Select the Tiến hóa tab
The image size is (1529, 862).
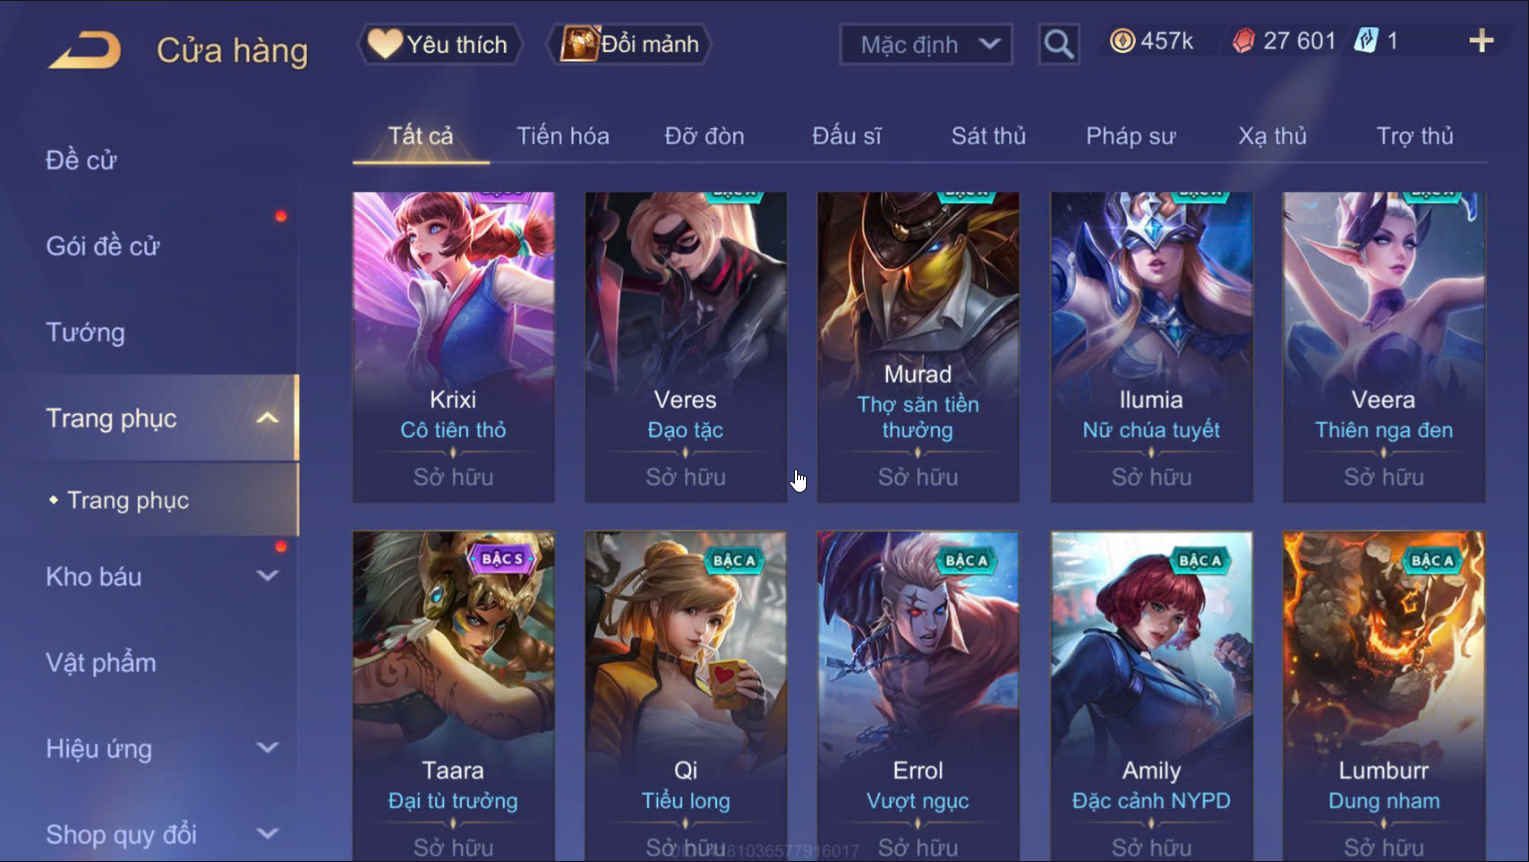(x=563, y=136)
